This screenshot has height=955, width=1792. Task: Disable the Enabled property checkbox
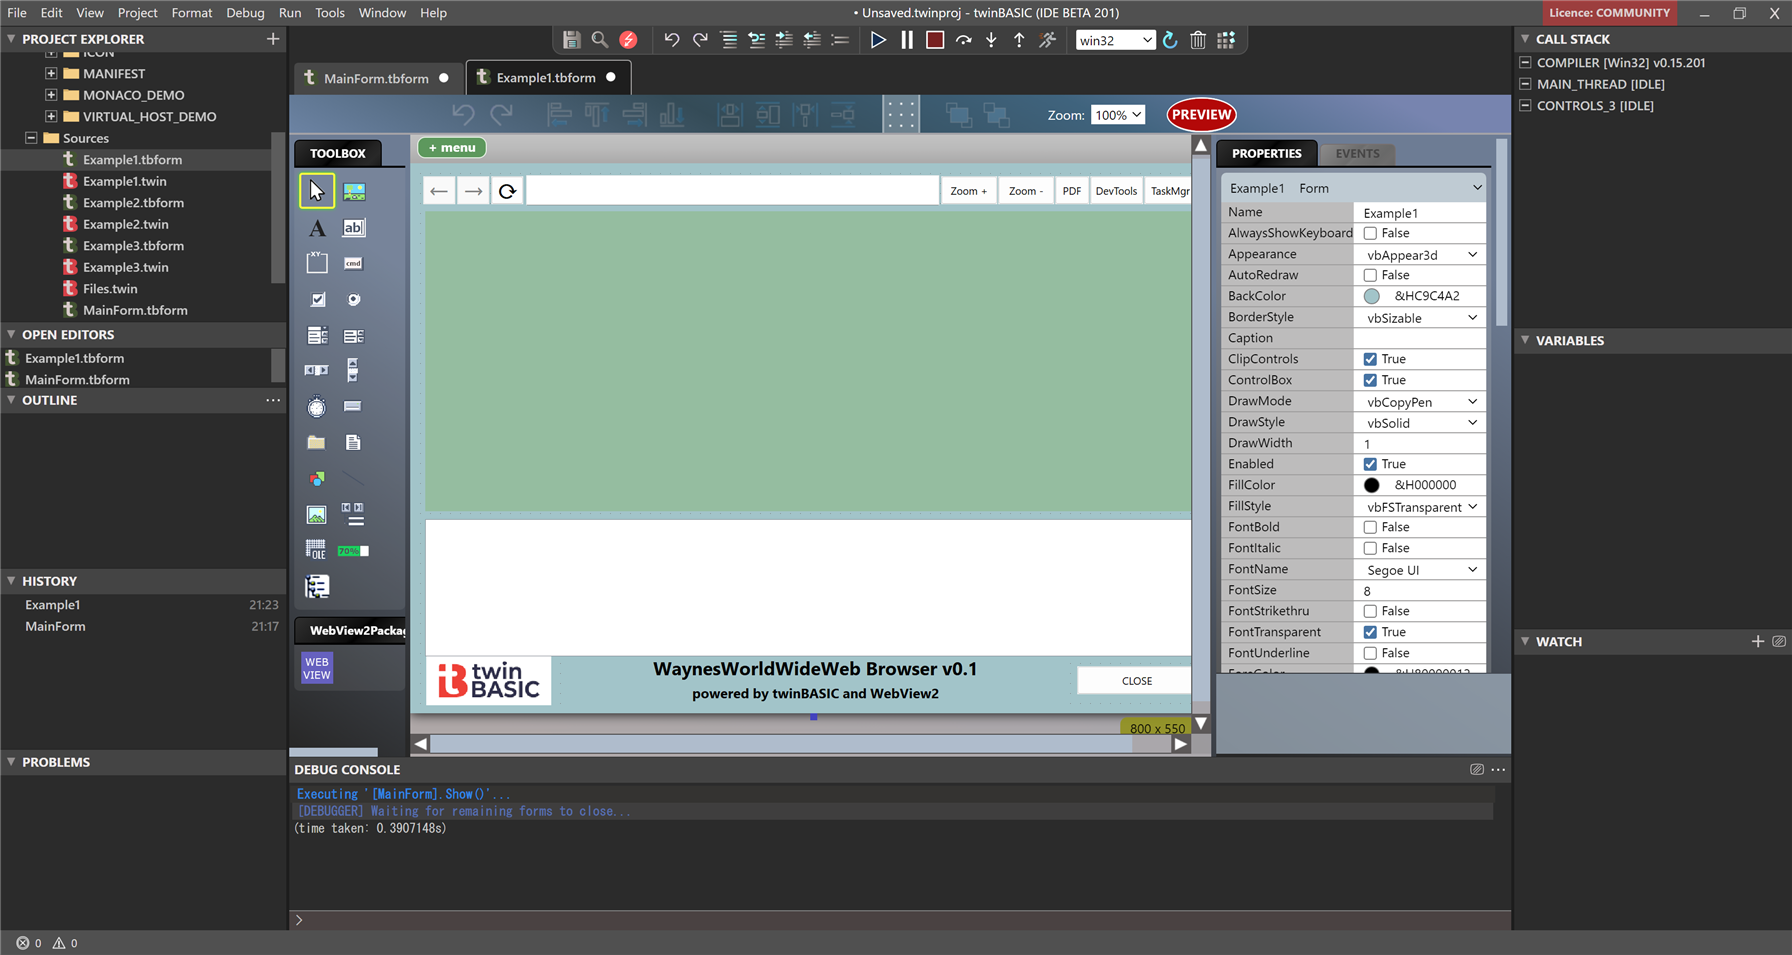pyautogui.click(x=1370, y=463)
